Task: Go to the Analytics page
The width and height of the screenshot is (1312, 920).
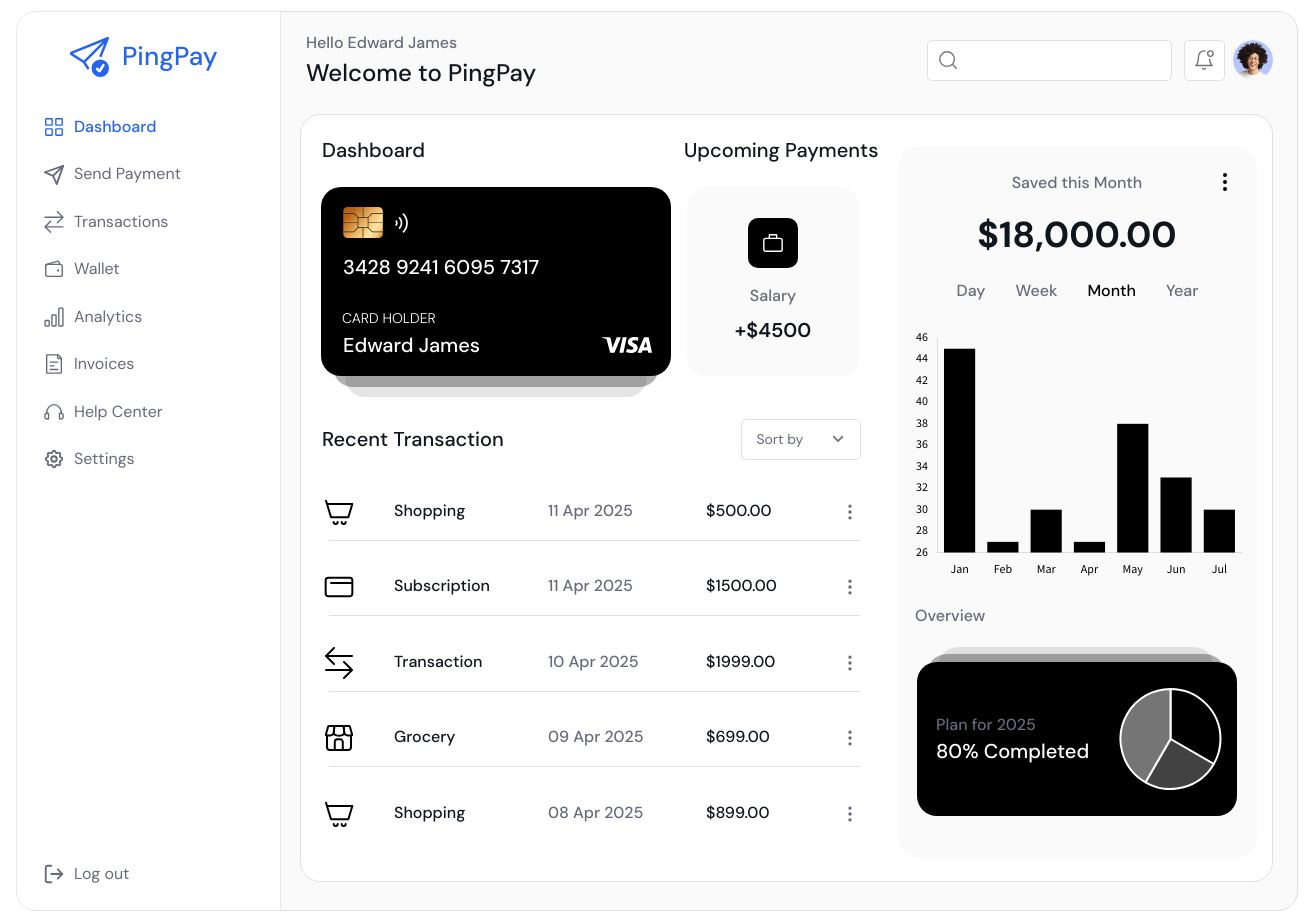Action: (108, 317)
